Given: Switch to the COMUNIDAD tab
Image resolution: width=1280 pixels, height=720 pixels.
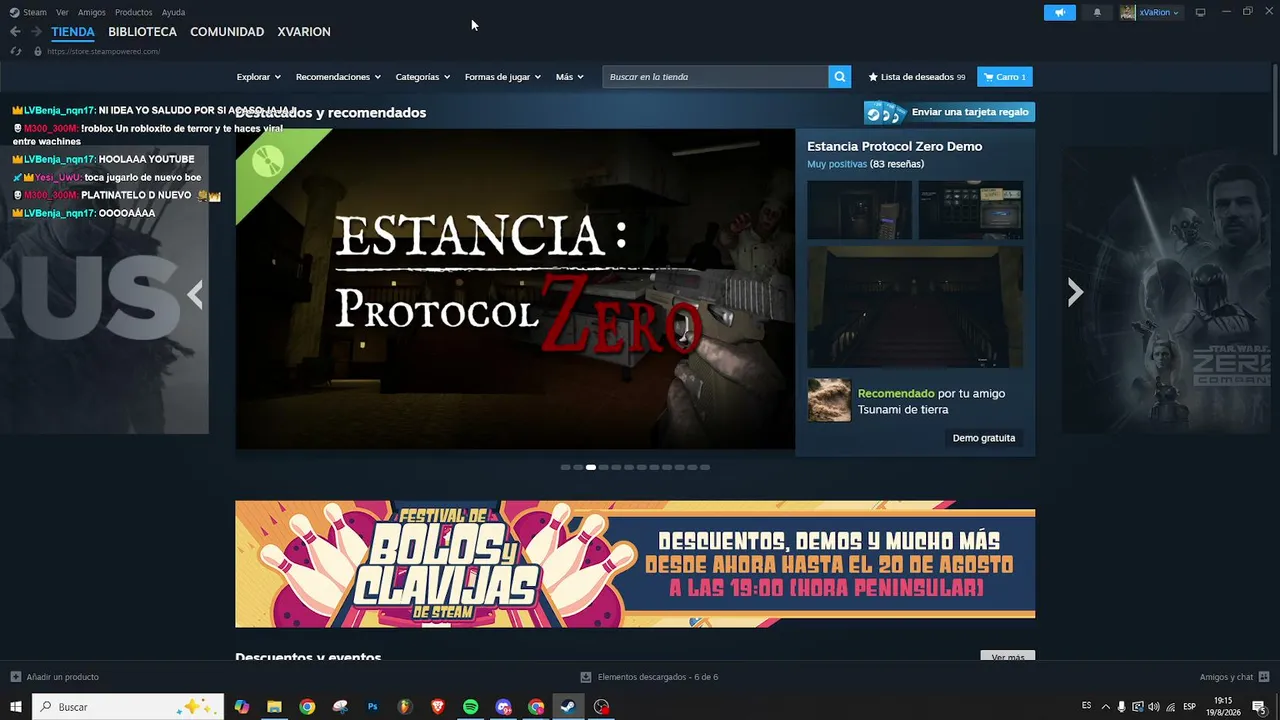Looking at the screenshot, I should (x=227, y=32).
